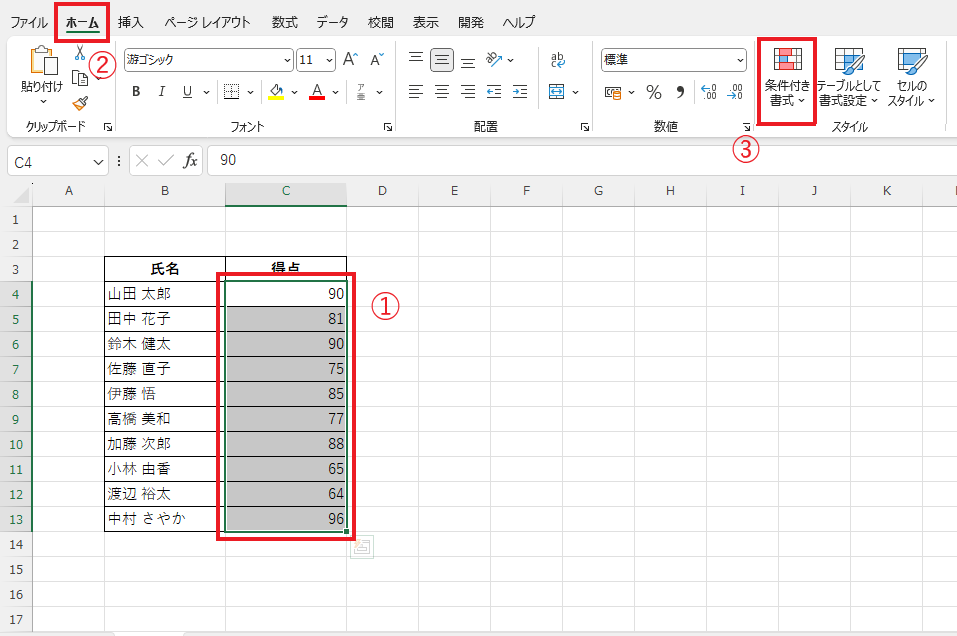Switch to the 開発 tab
This screenshot has width=957, height=636.
471,23
